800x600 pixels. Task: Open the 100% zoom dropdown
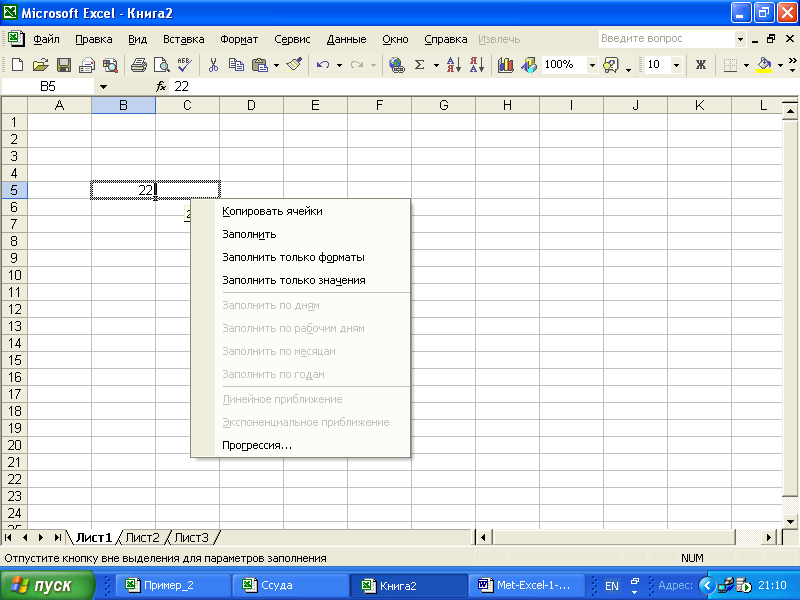592,65
